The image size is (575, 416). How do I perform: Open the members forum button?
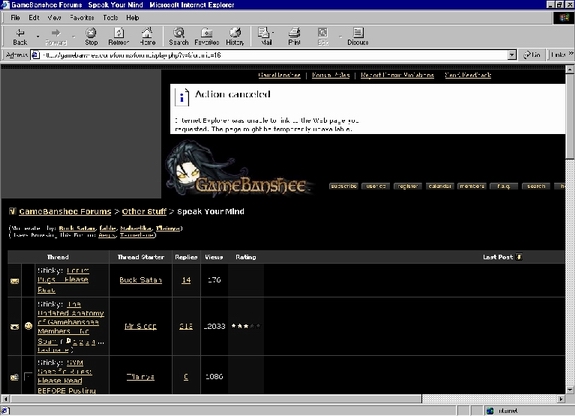pos(472,186)
